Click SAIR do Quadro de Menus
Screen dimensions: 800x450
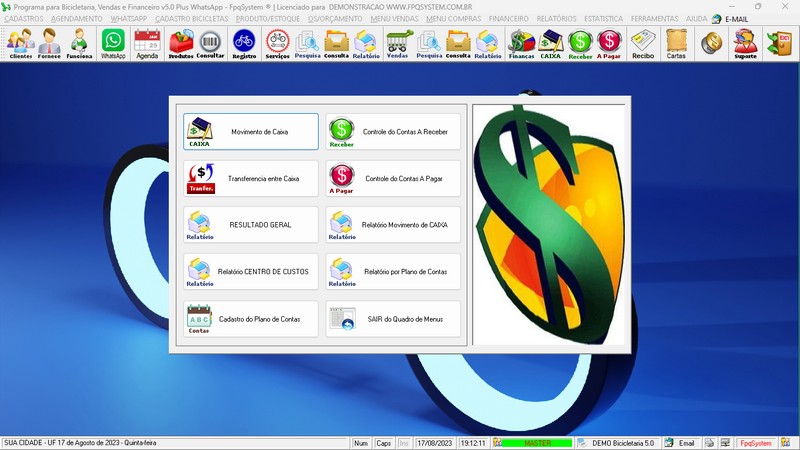tap(394, 319)
